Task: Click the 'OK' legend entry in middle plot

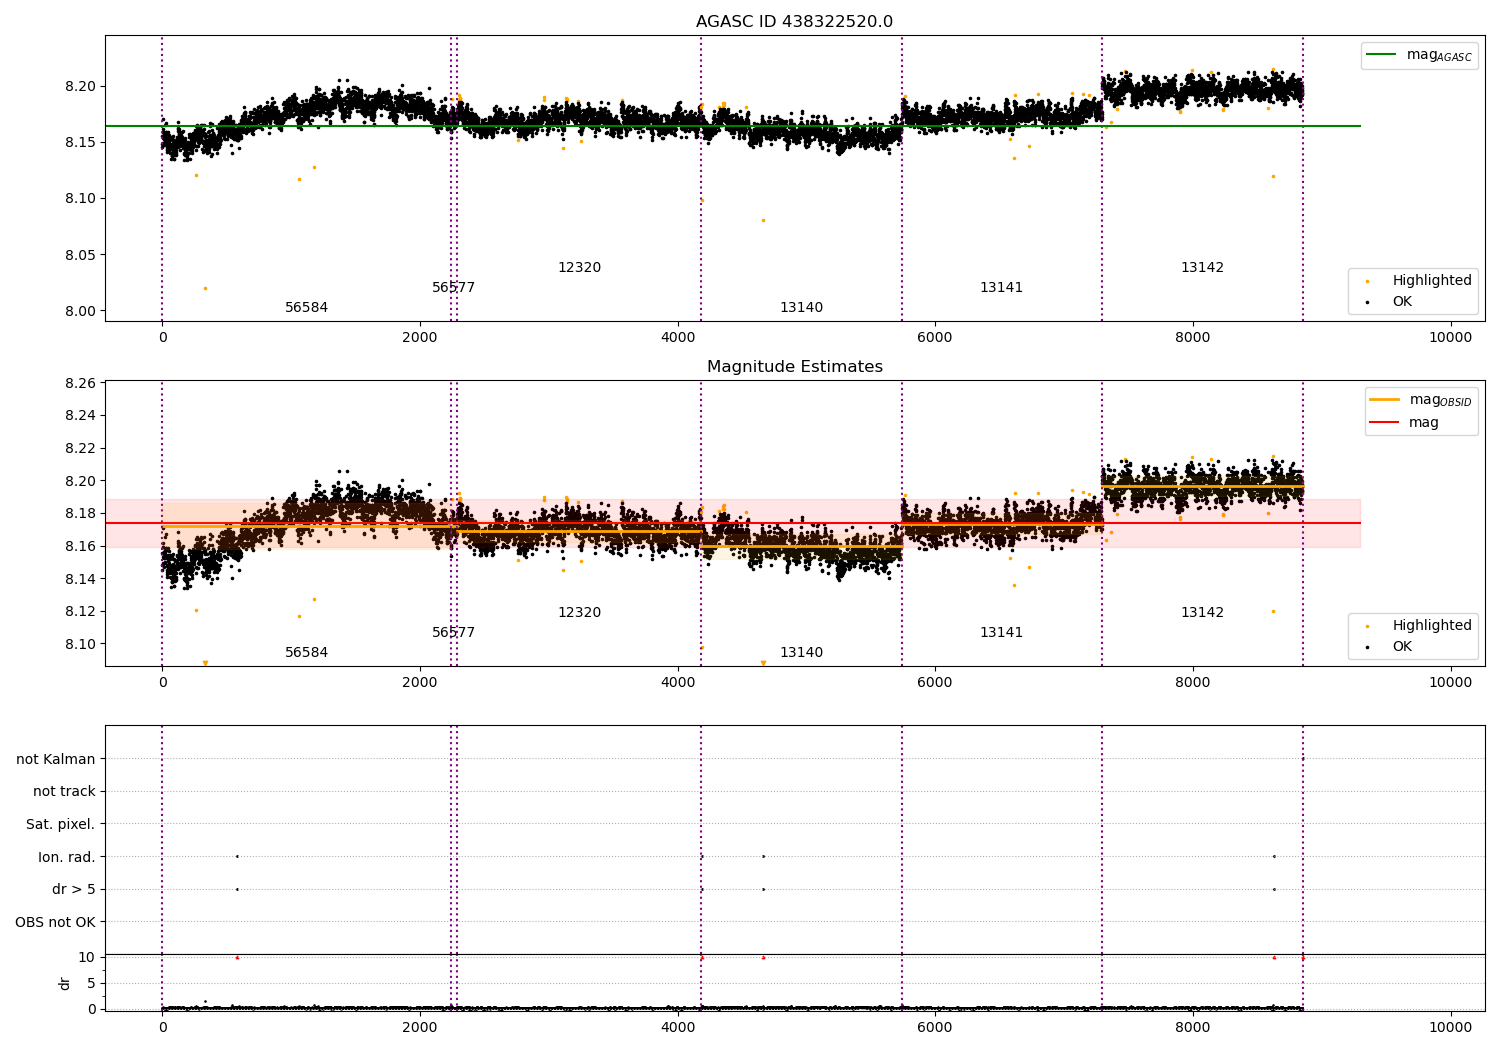Action: 1390,646
